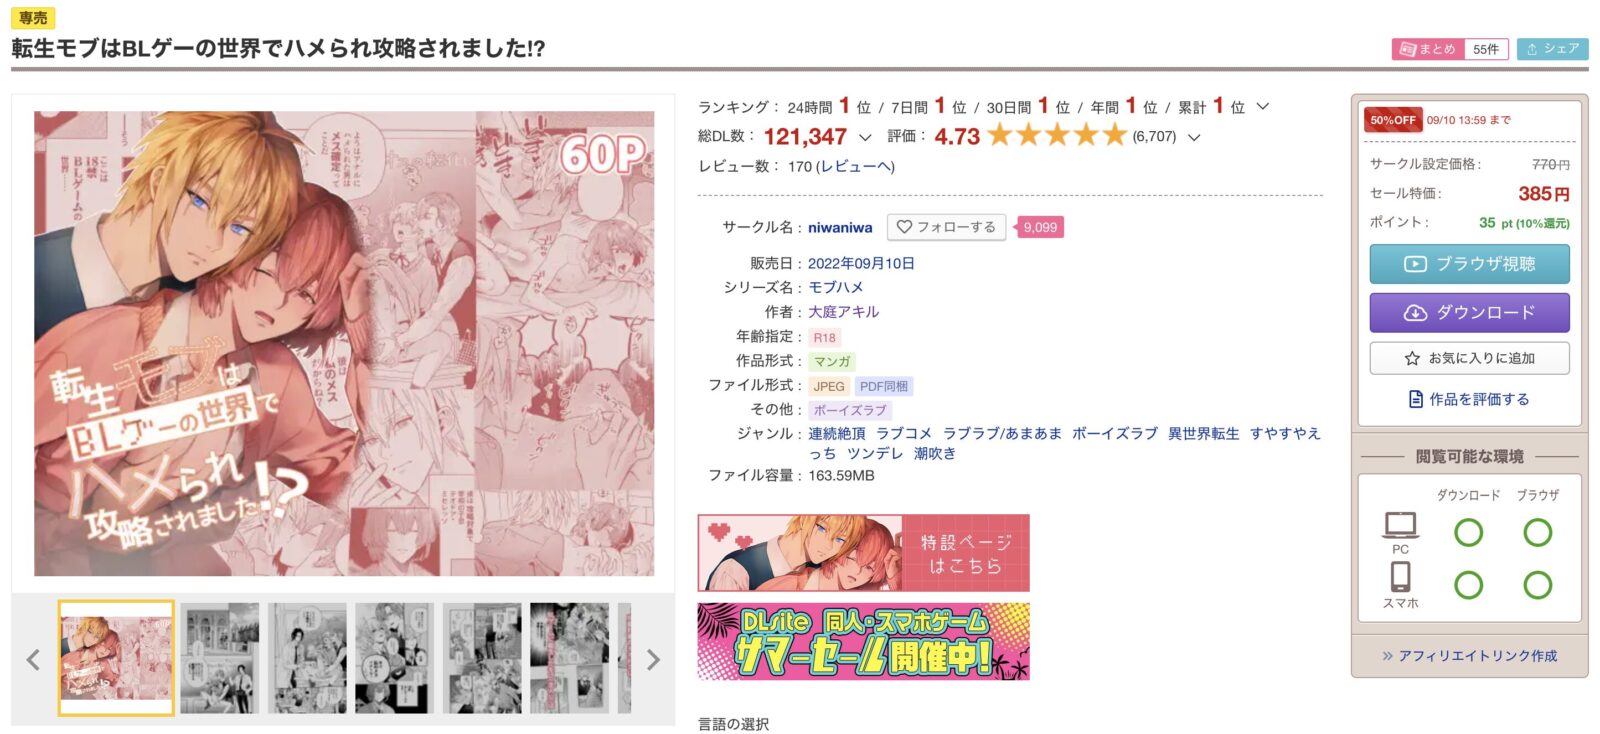The width and height of the screenshot is (1600, 734).
Task: Show next thumbnails with right arrow
Action: [x=653, y=659]
